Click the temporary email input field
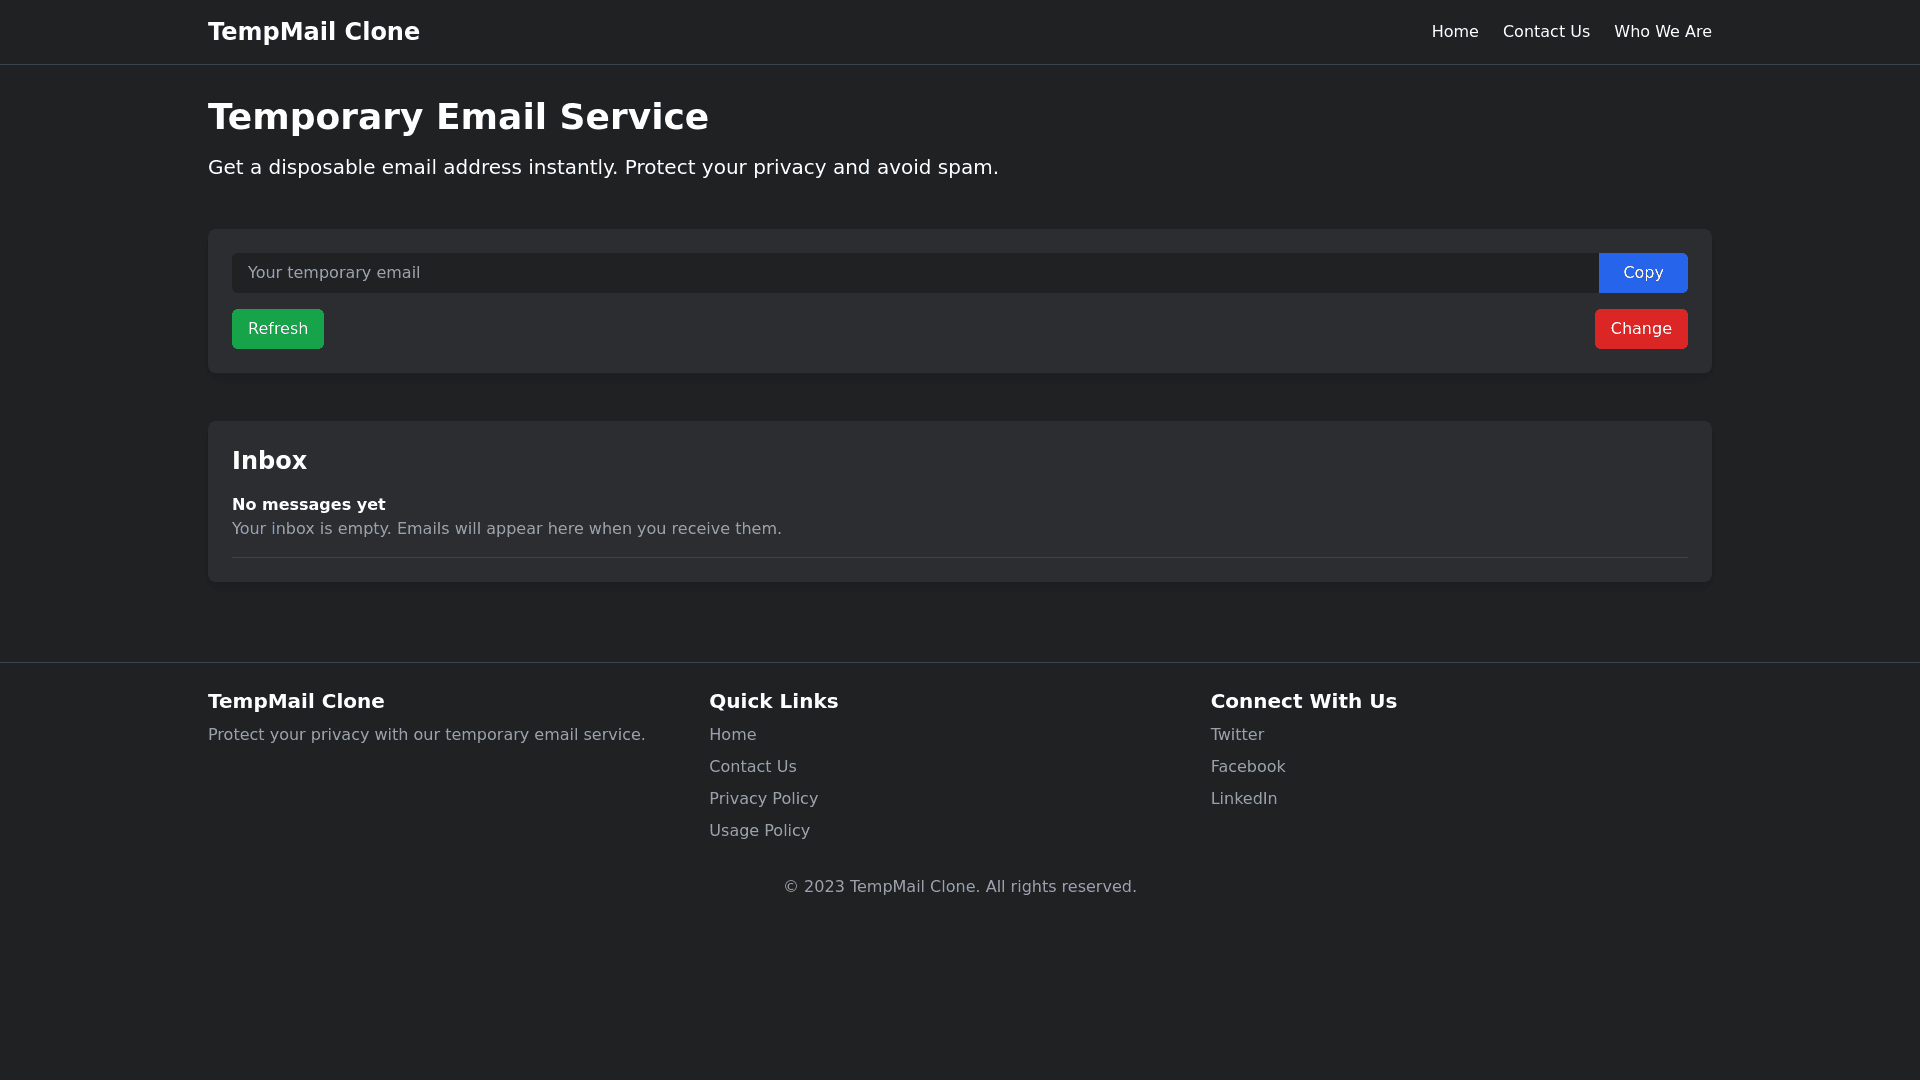Image resolution: width=1920 pixels, height=1080 pixels. (914, 273)
